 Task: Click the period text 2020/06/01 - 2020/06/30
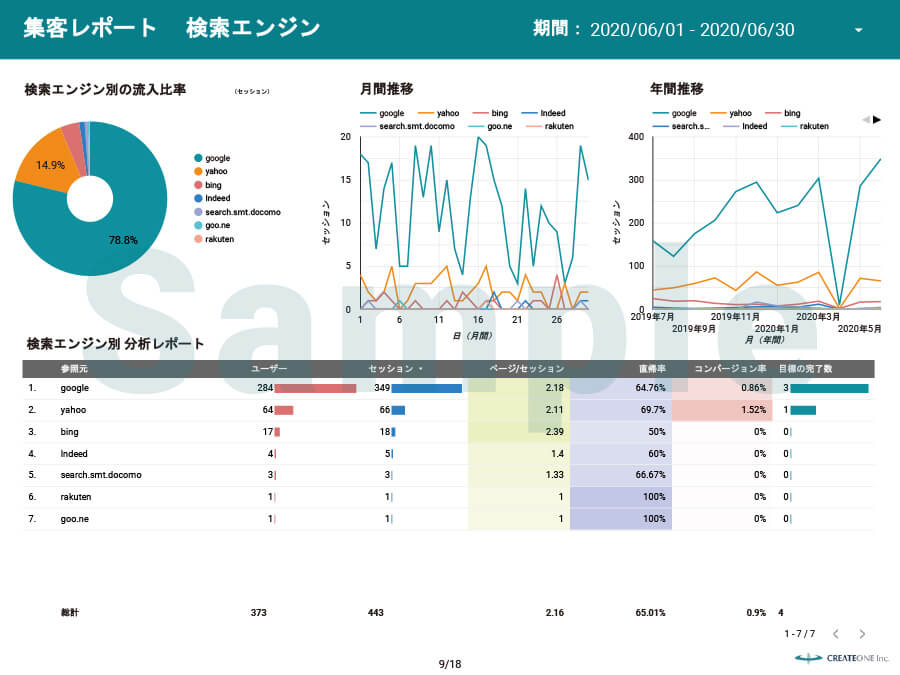[x=692, y=30]
